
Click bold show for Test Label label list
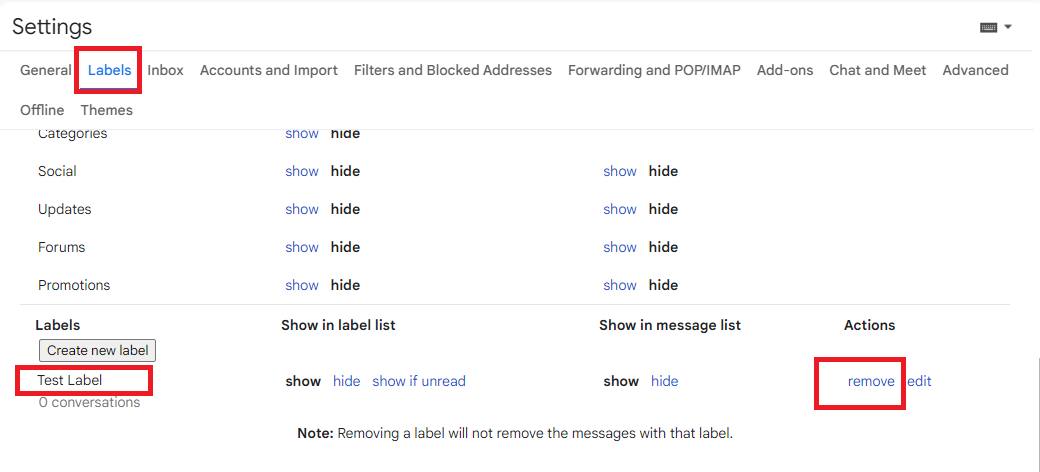point(303,381)
